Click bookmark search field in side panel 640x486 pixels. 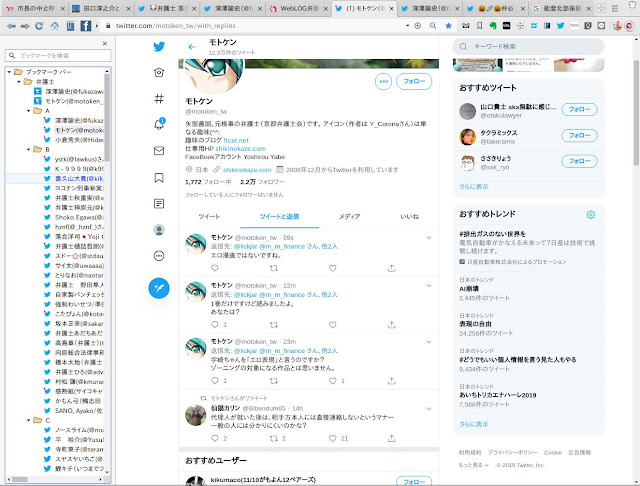tap(58, 55)
